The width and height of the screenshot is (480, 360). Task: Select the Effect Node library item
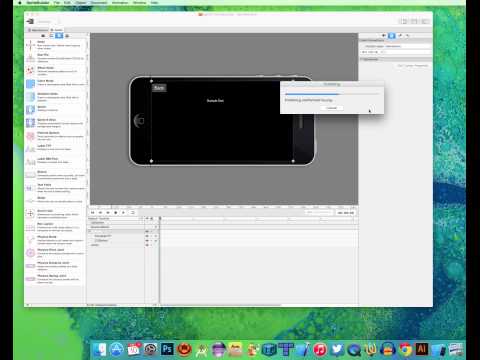click(x=55, y=71)
